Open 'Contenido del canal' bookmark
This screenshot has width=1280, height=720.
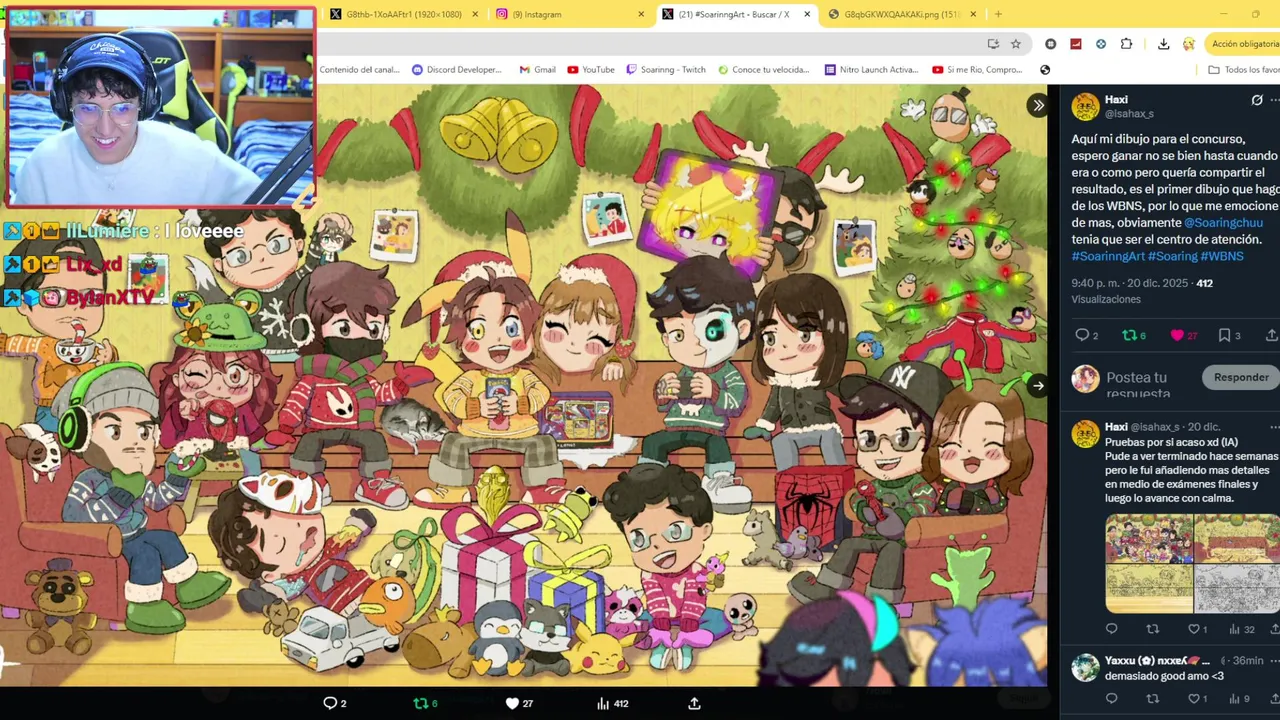point(359,70)
